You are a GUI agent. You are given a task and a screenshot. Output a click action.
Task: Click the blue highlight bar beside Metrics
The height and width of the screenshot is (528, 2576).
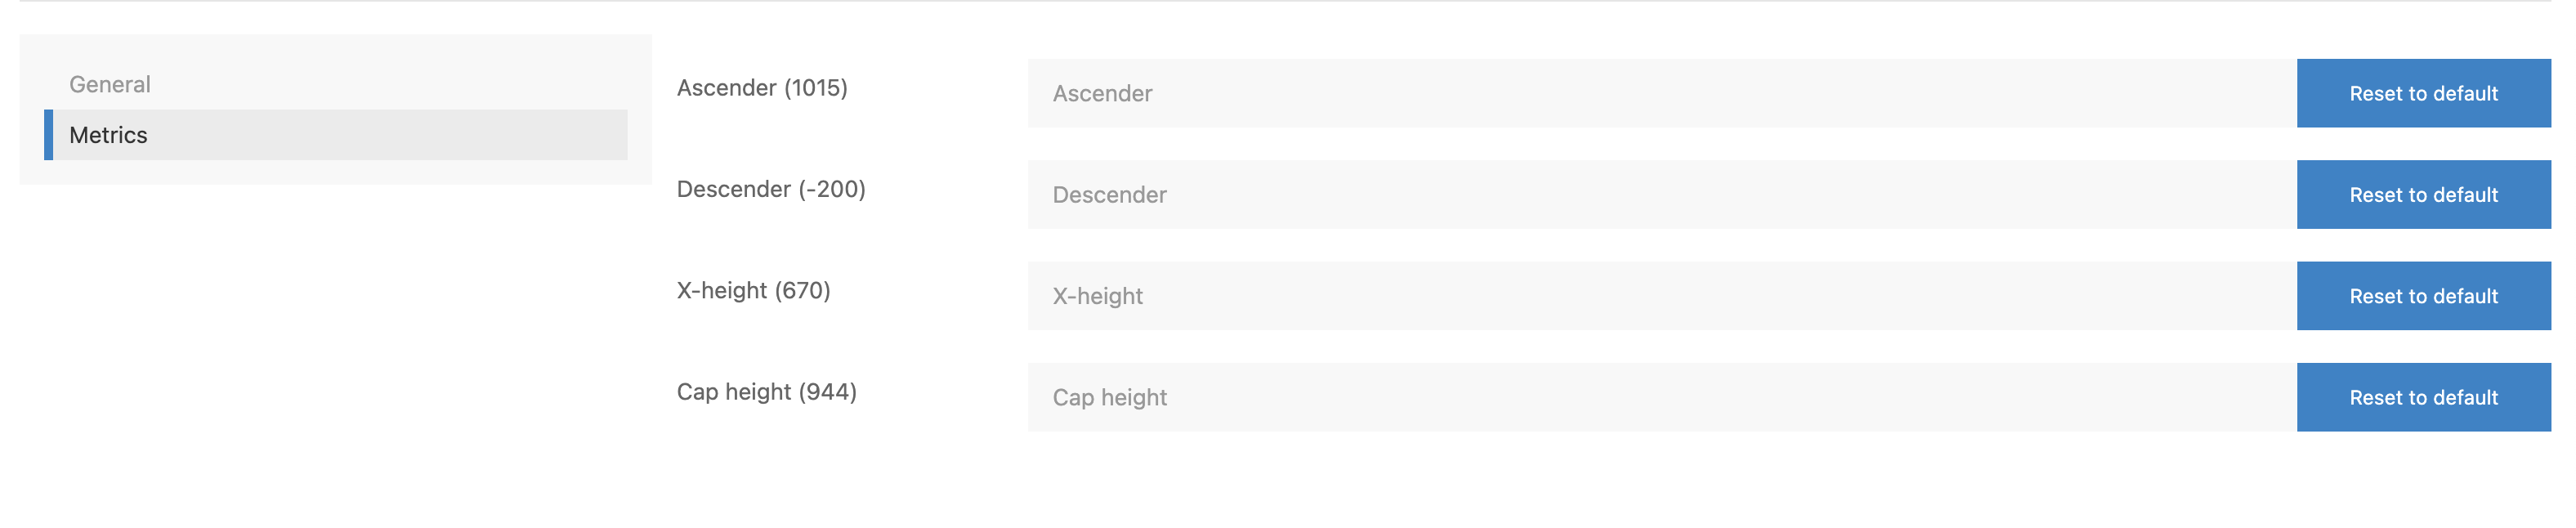tap(48, 135)
